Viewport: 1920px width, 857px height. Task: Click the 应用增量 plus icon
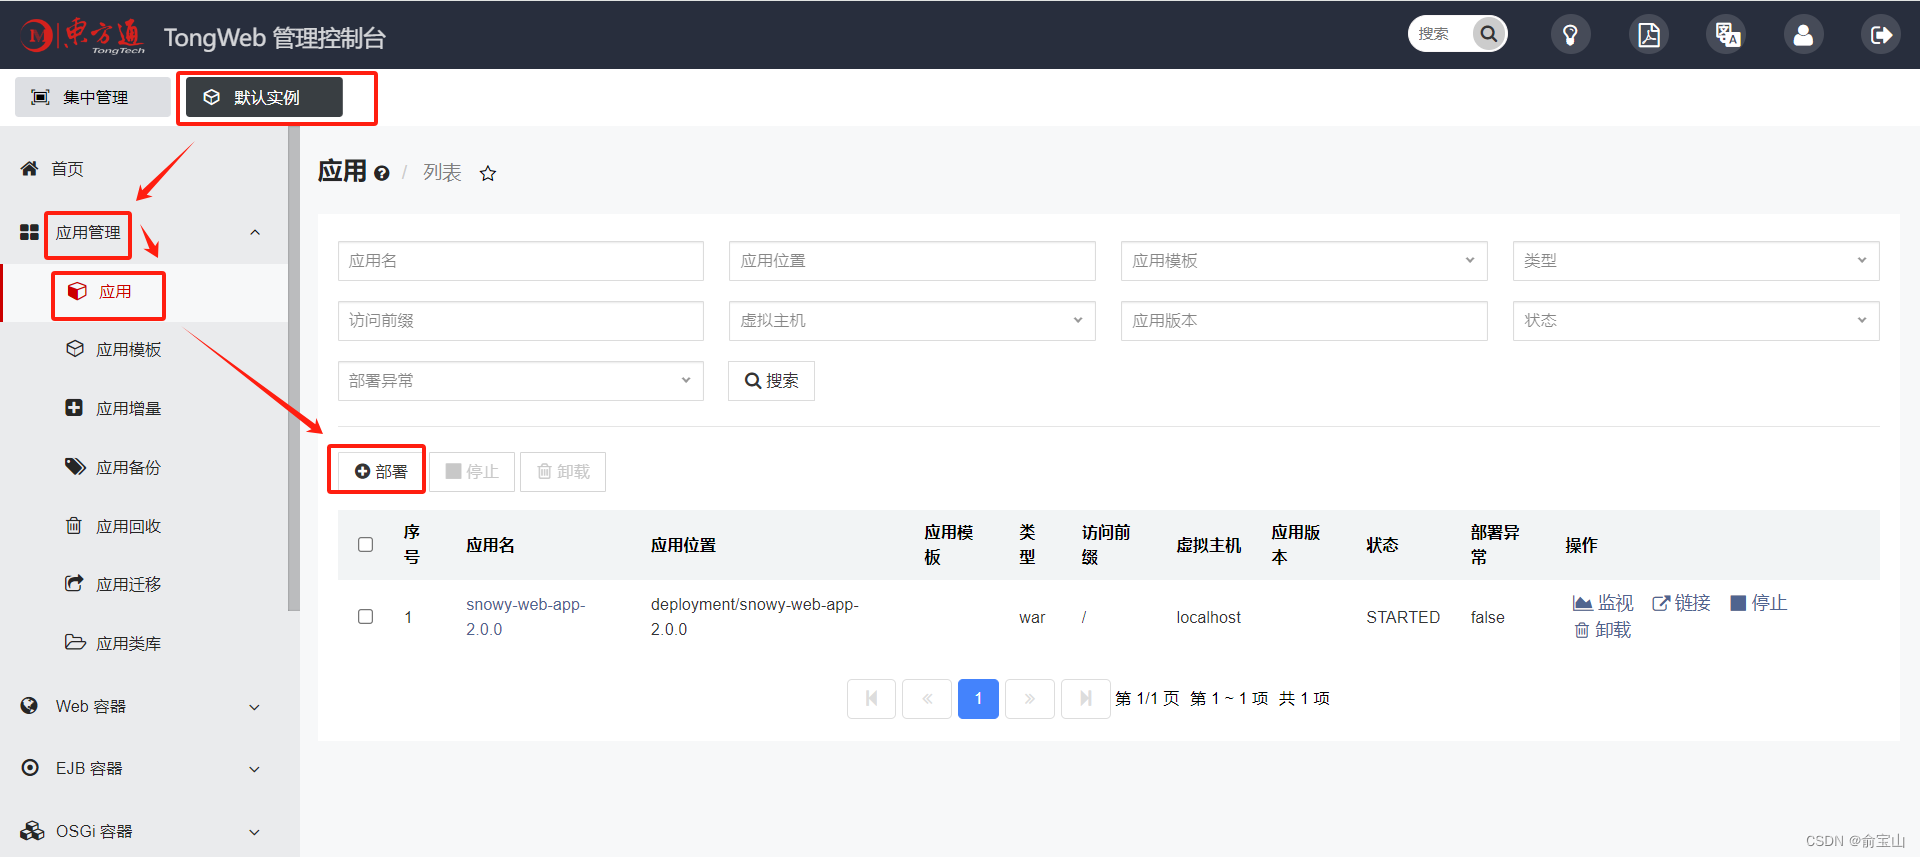[x=74, y=408]
